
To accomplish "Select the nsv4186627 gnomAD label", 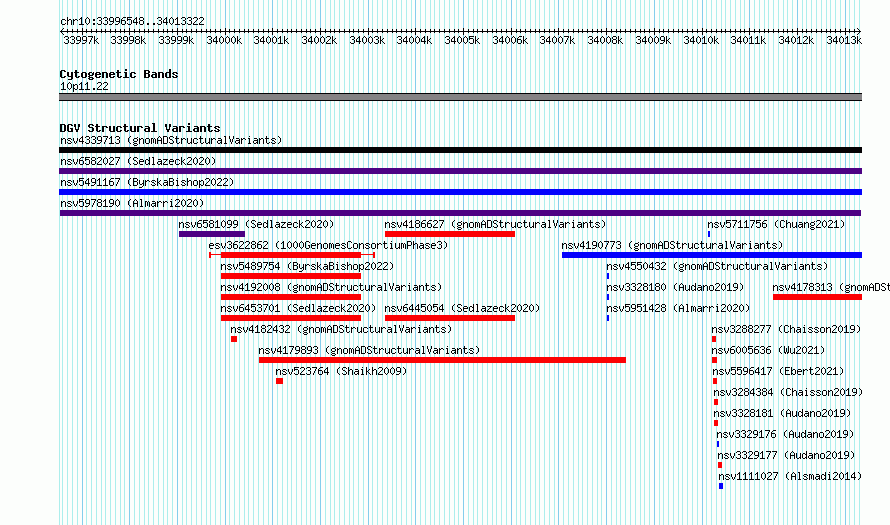I will (495, 224).
